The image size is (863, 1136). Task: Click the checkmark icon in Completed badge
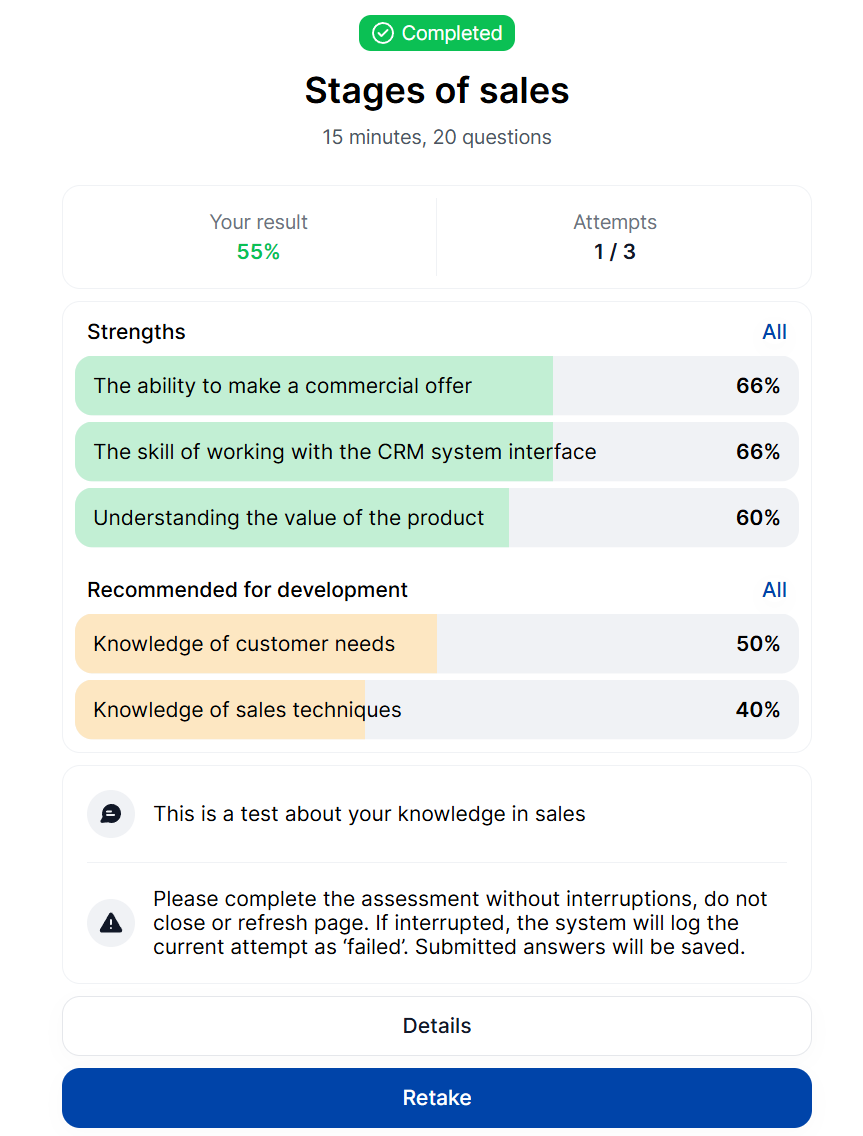383,33
